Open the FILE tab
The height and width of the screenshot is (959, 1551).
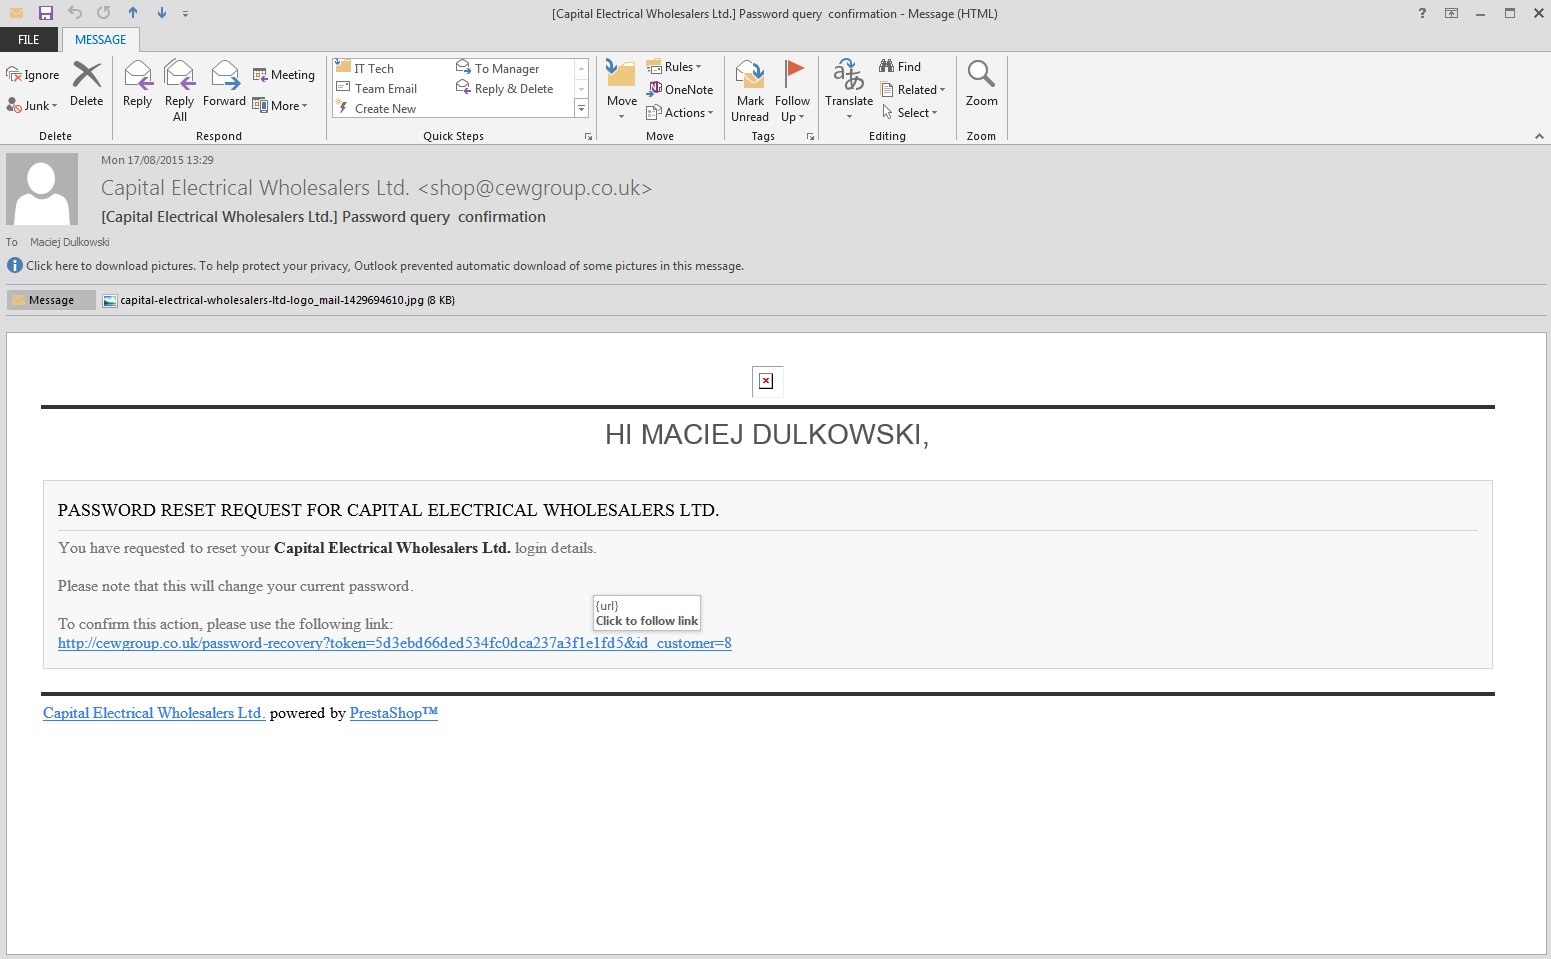[x=29, y=40]
